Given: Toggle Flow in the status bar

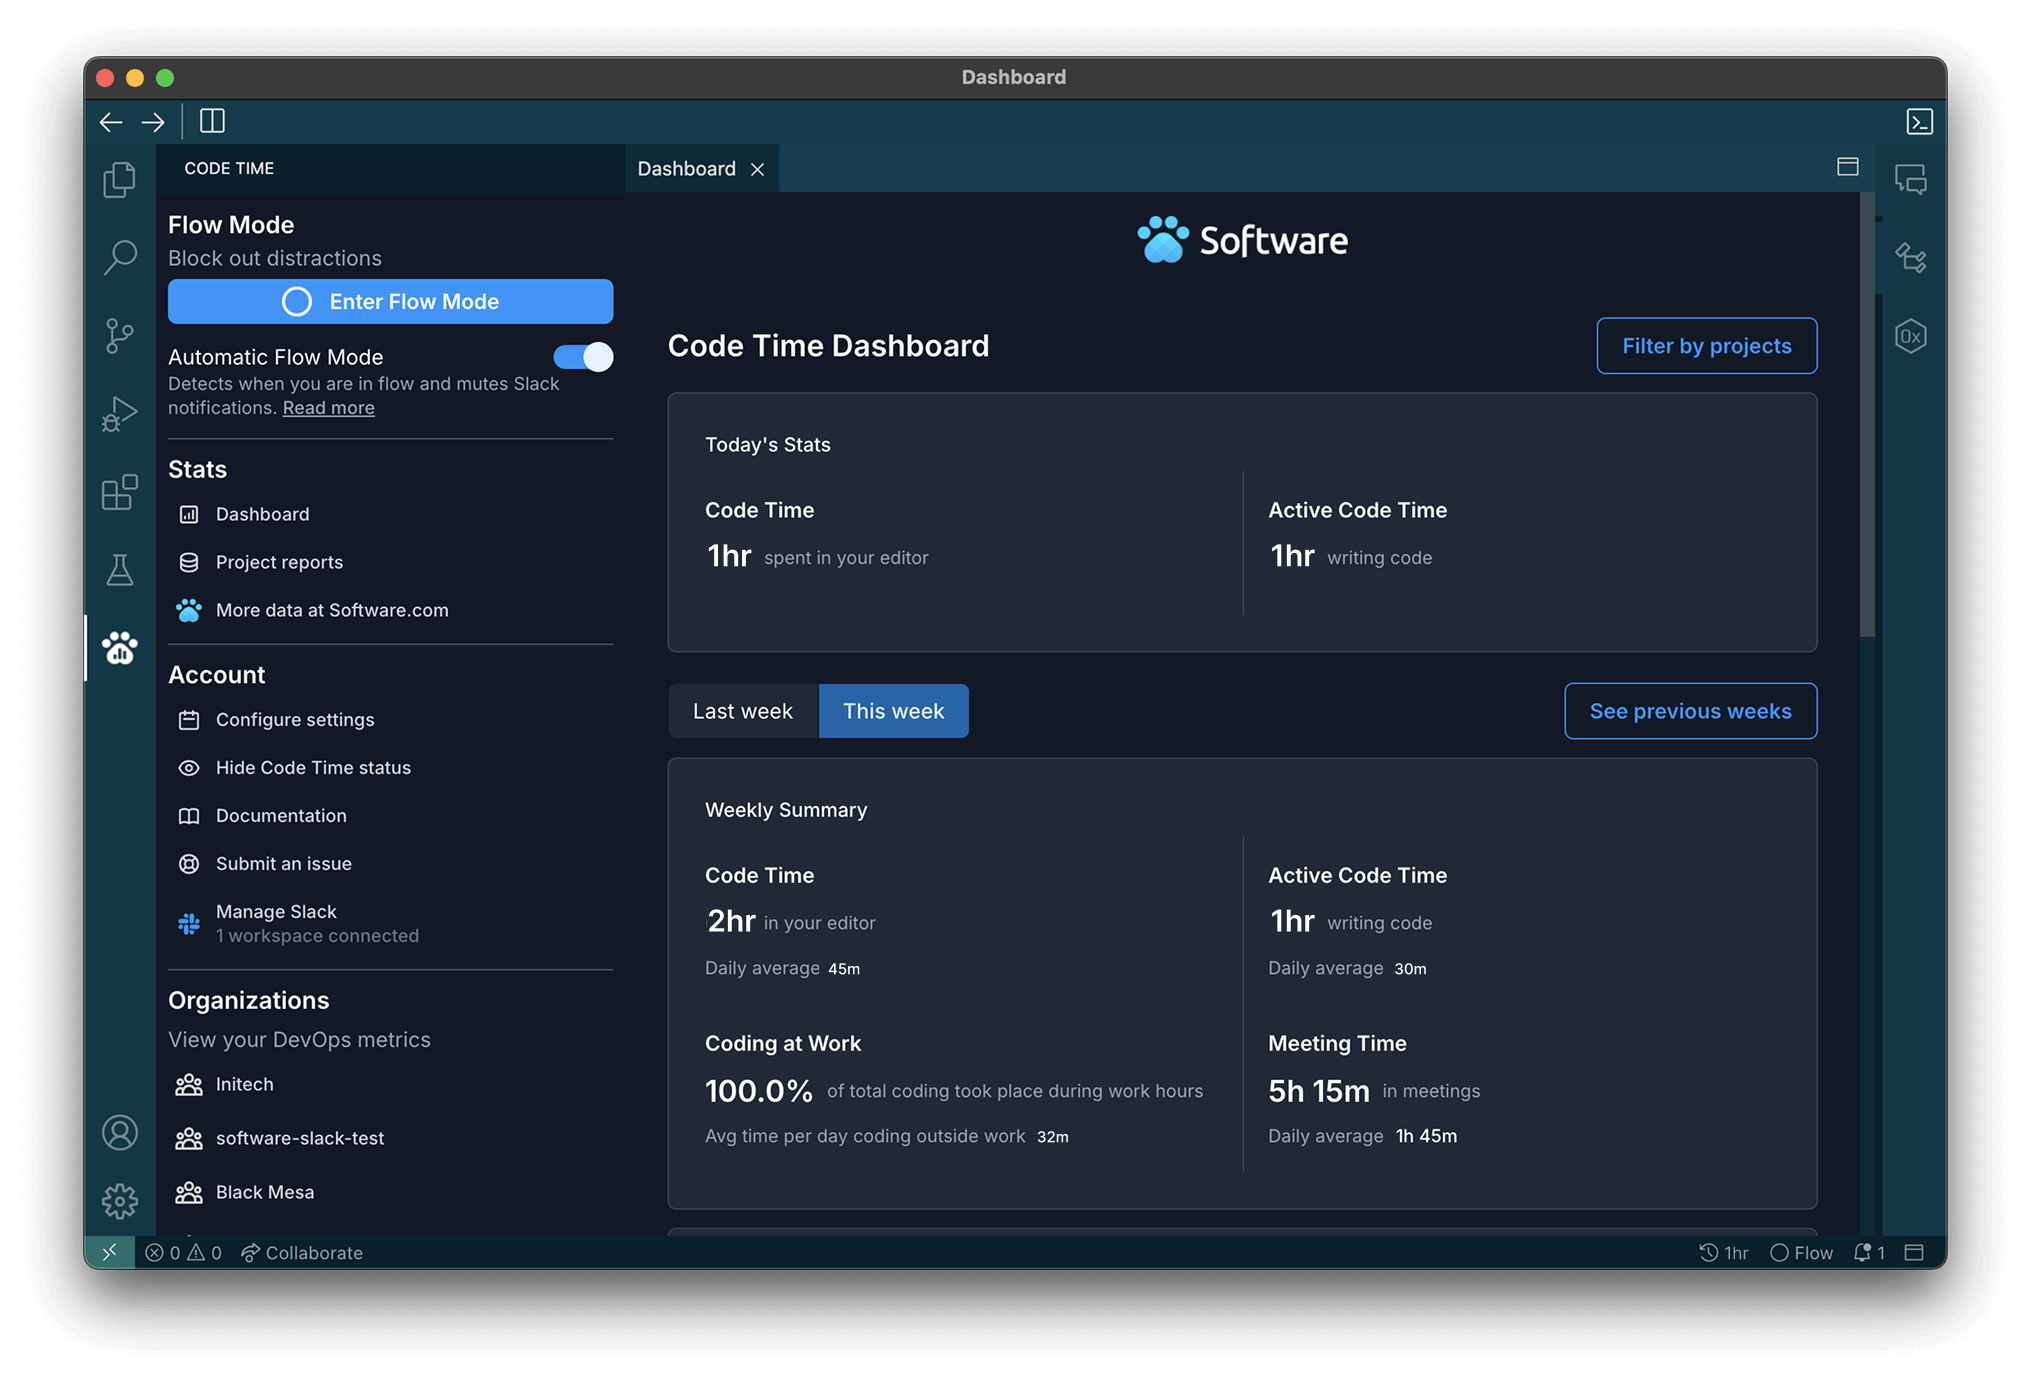Looking at the screenshot, I should point(1801,1253).
